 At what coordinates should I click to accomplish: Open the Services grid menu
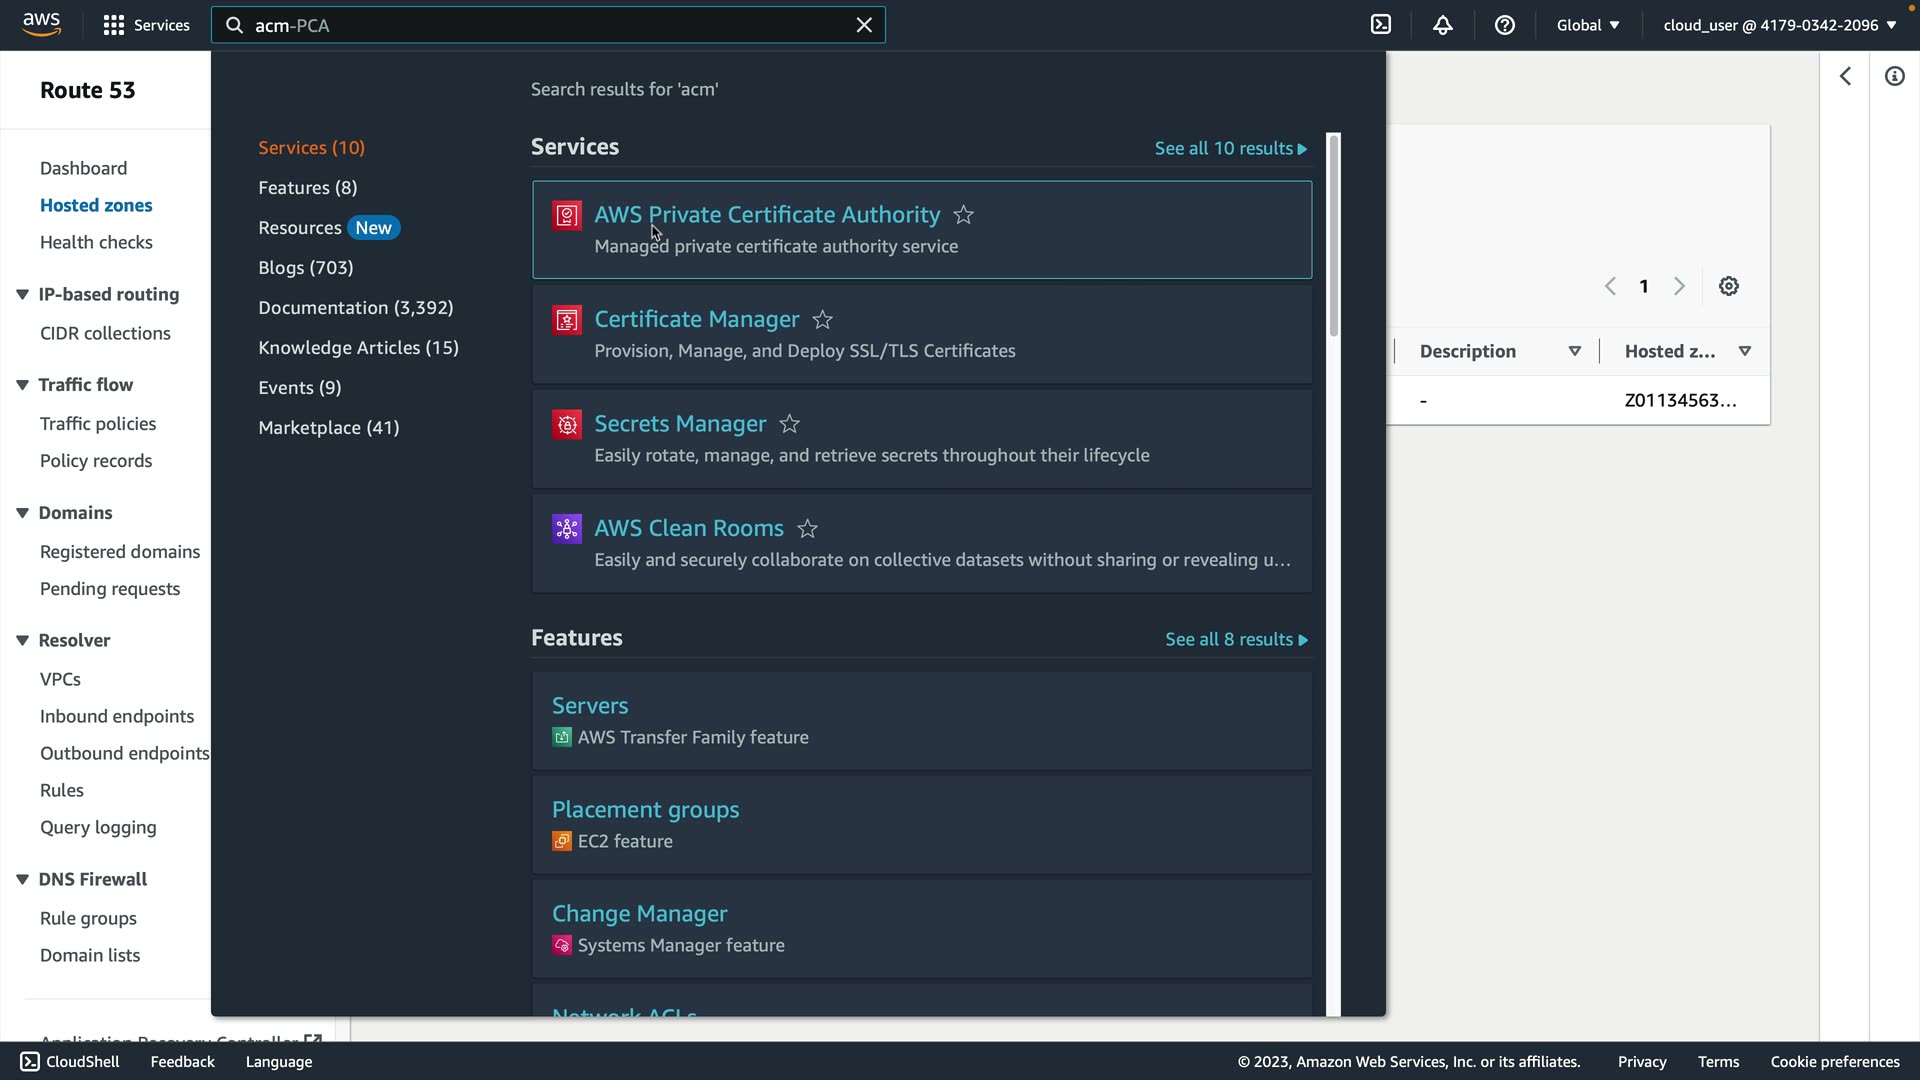point(146,25)
